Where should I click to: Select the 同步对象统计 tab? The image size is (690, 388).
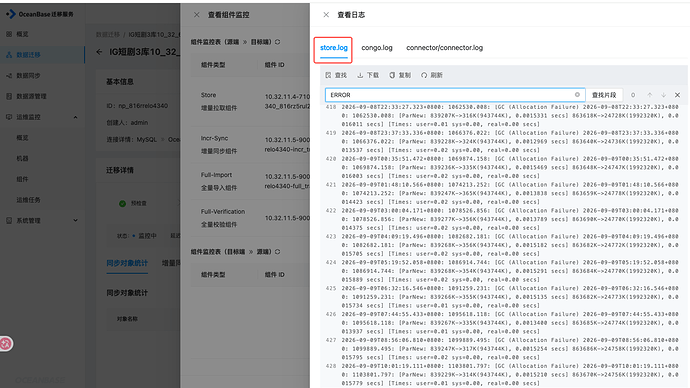click(x=127, y=263)
